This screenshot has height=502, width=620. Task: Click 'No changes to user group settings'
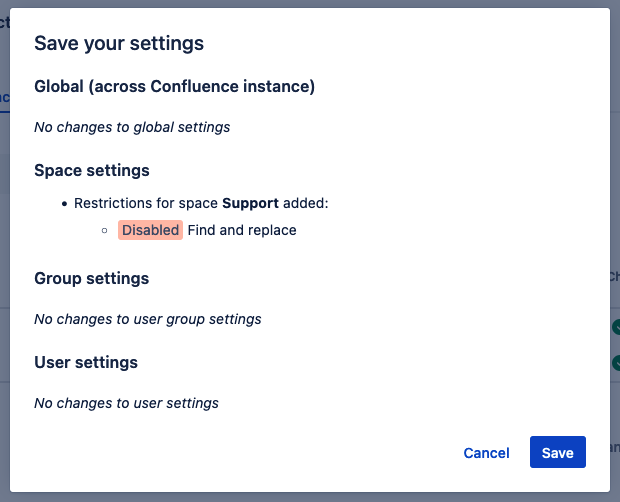point(147,319)
